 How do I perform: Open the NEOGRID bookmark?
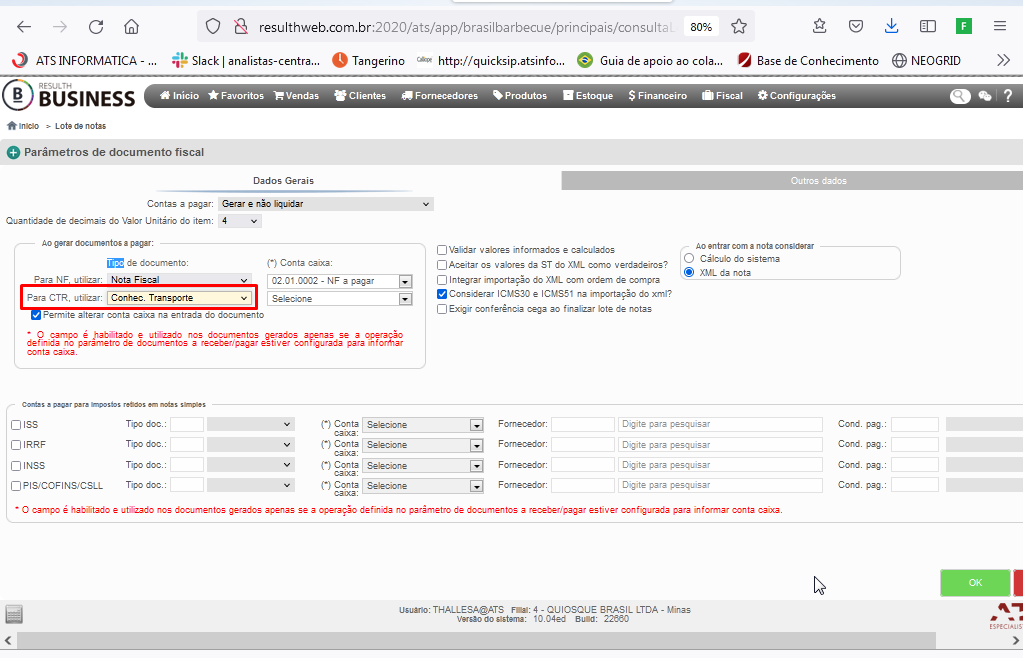tap(926, 61)
